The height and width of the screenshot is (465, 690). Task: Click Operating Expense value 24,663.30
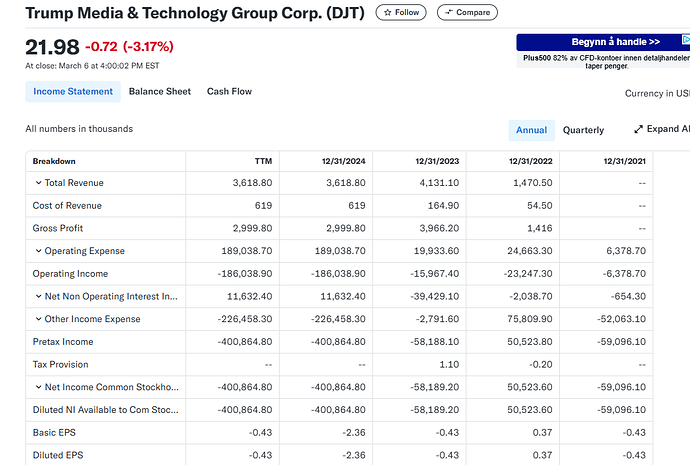point(530,251)
